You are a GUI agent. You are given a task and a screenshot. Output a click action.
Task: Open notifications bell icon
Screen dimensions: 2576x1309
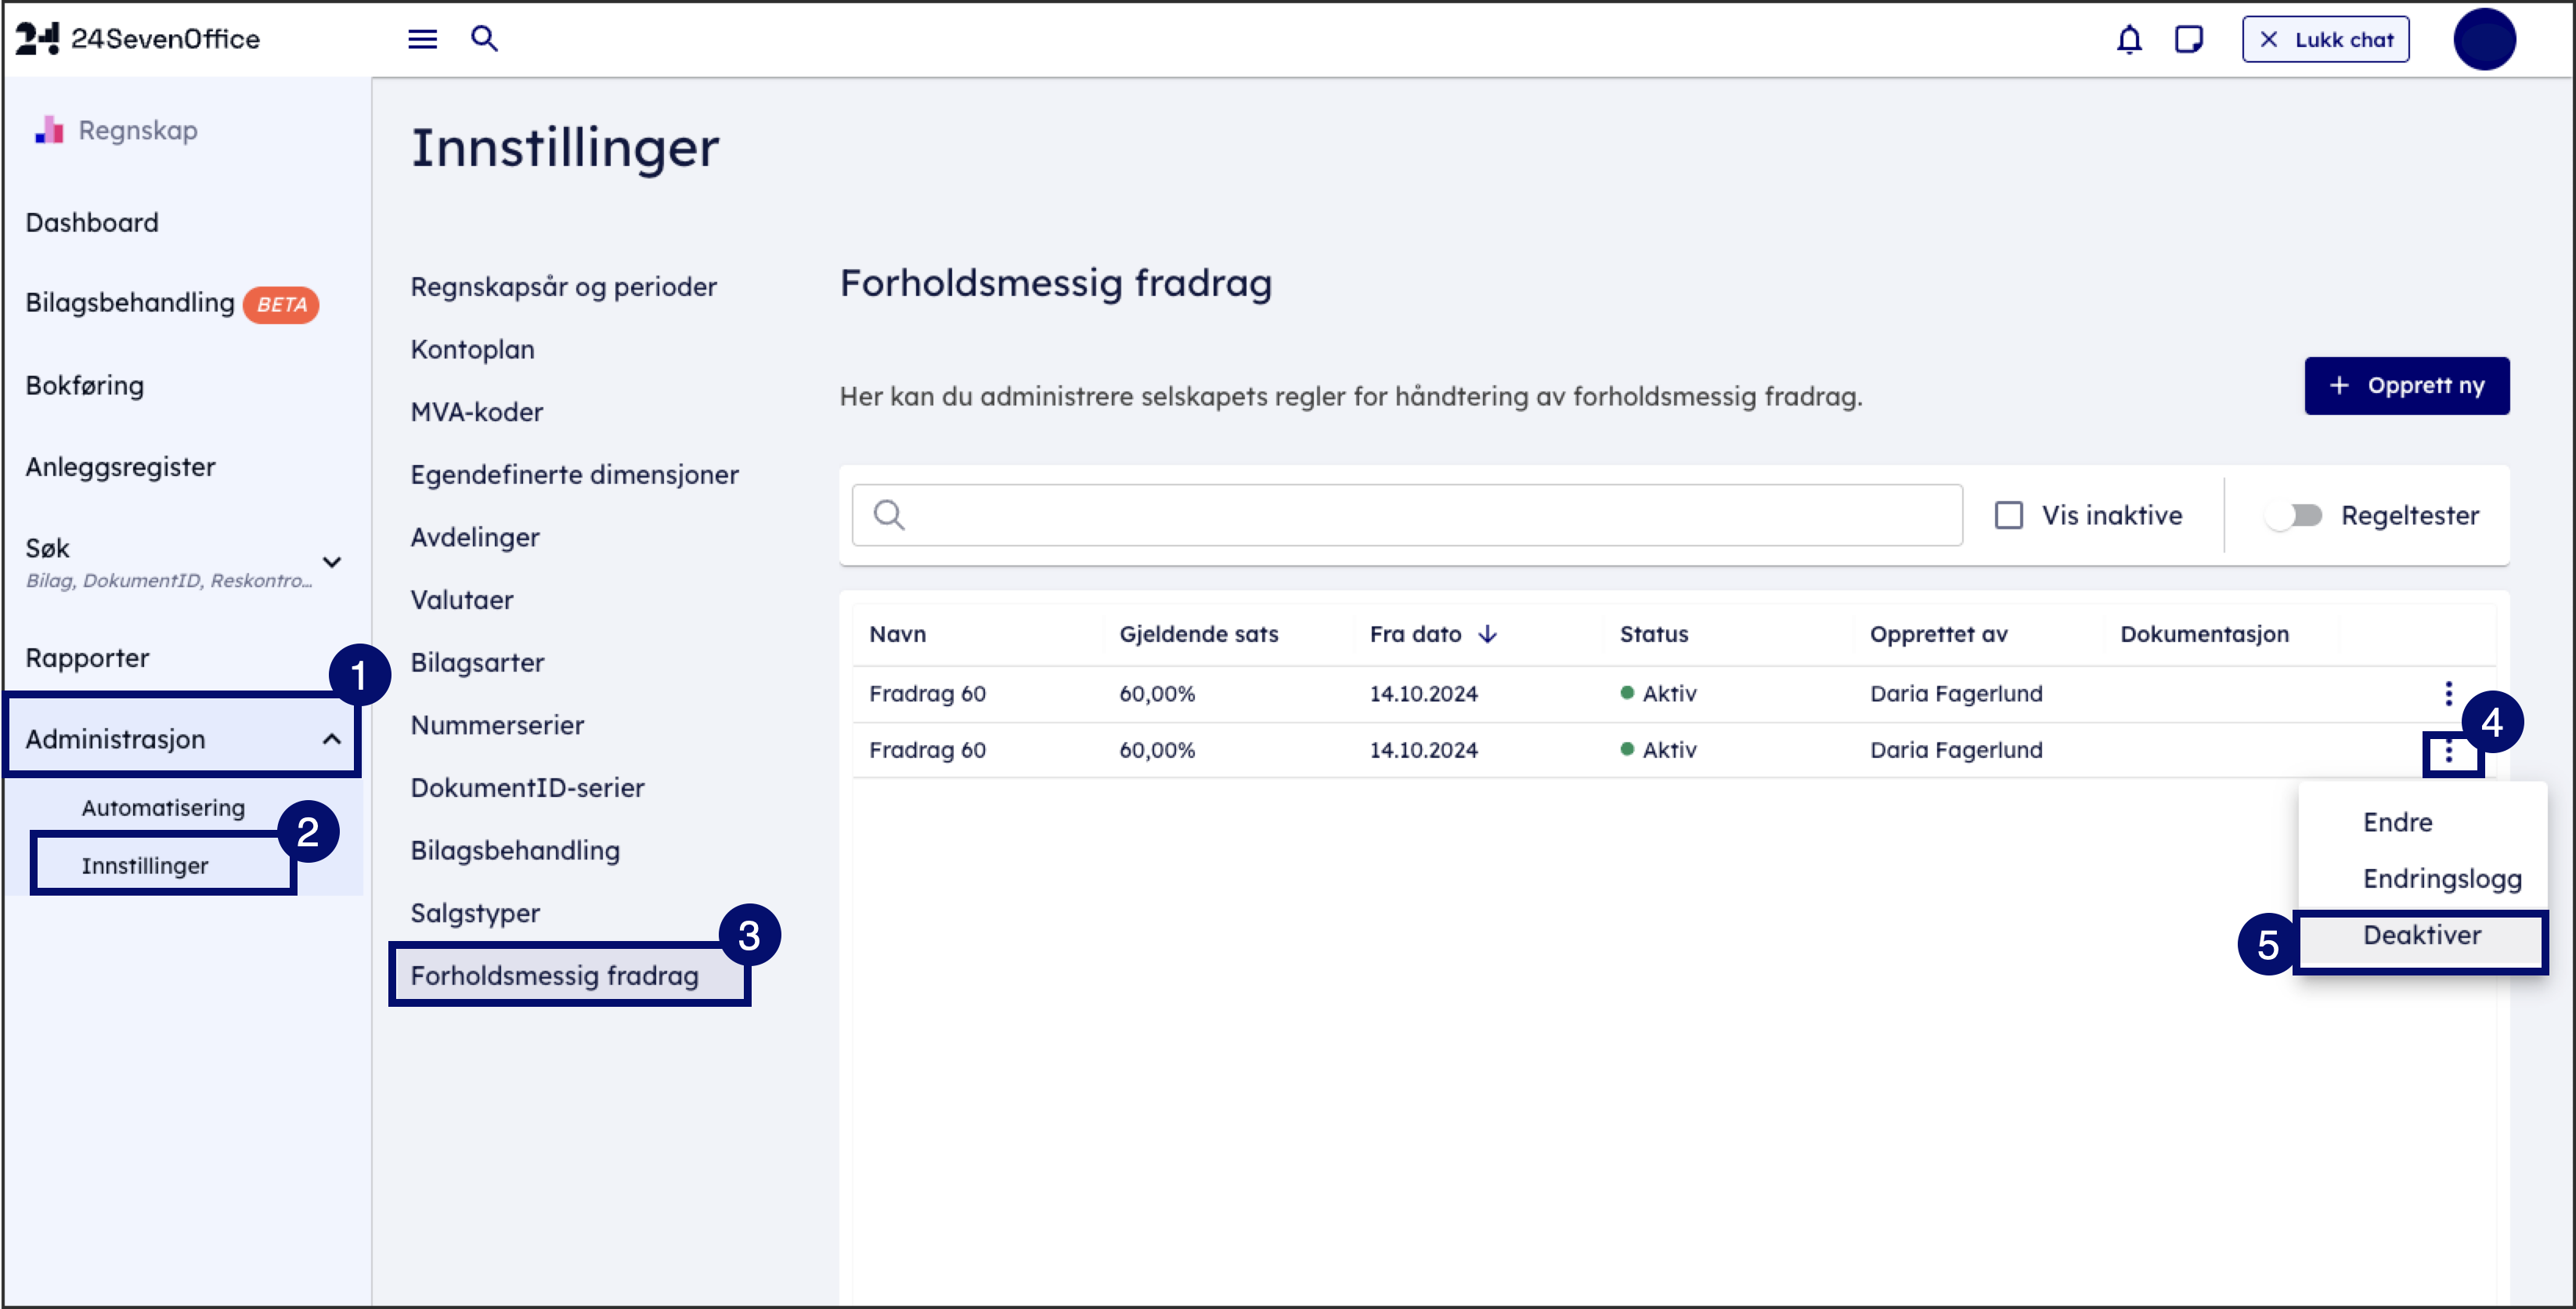pos(2128,40)
